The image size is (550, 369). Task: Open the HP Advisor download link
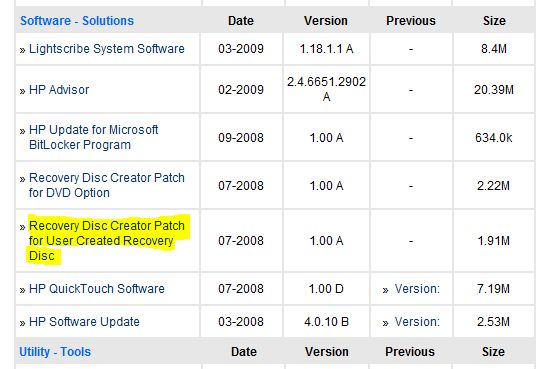[x=59, y=90]
